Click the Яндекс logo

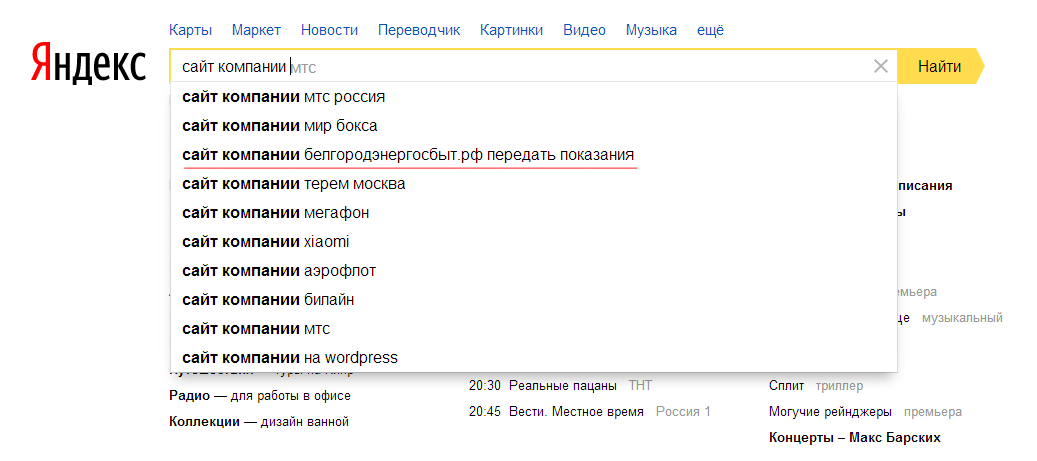tap(88, 63)
